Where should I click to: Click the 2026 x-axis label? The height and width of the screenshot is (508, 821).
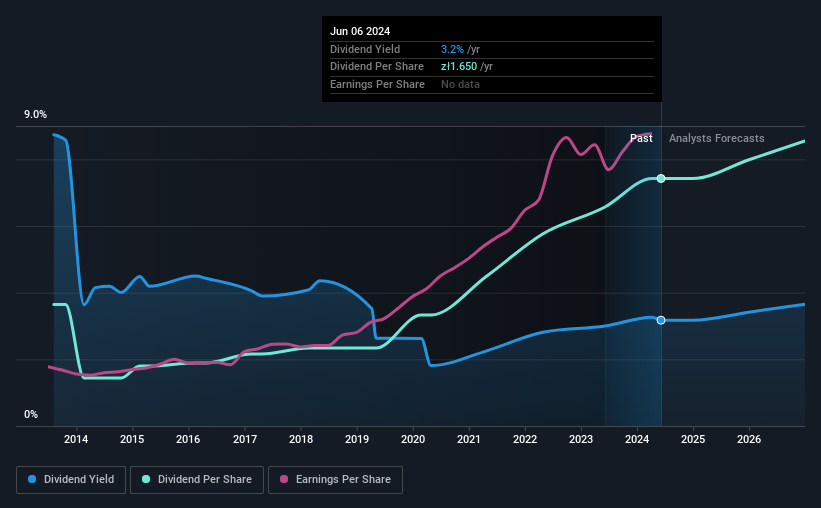(x=749, y=439)
